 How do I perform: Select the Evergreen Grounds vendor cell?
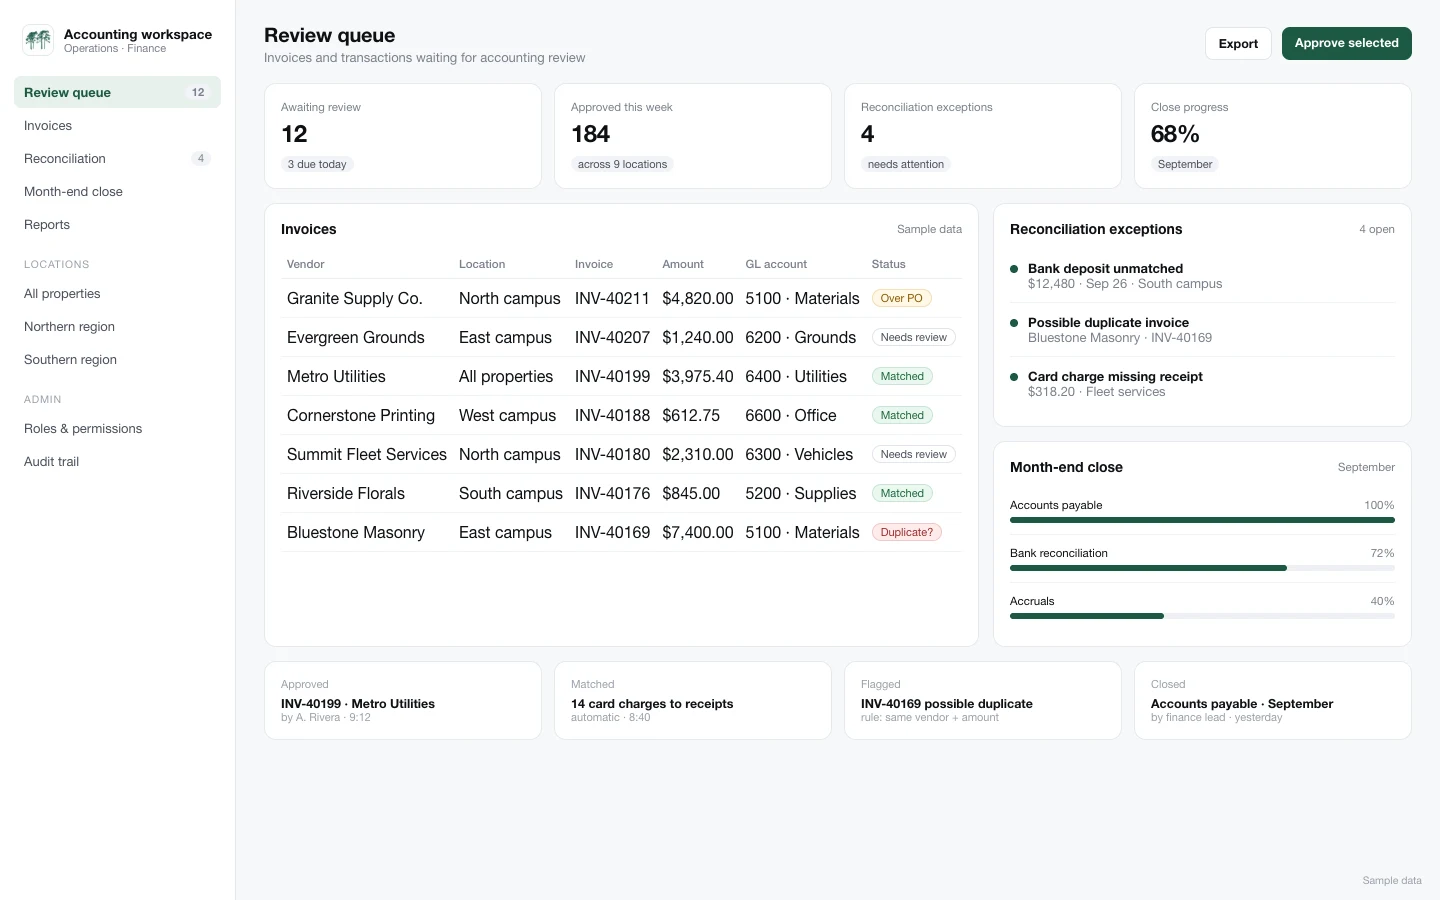[x=356, y=338]
